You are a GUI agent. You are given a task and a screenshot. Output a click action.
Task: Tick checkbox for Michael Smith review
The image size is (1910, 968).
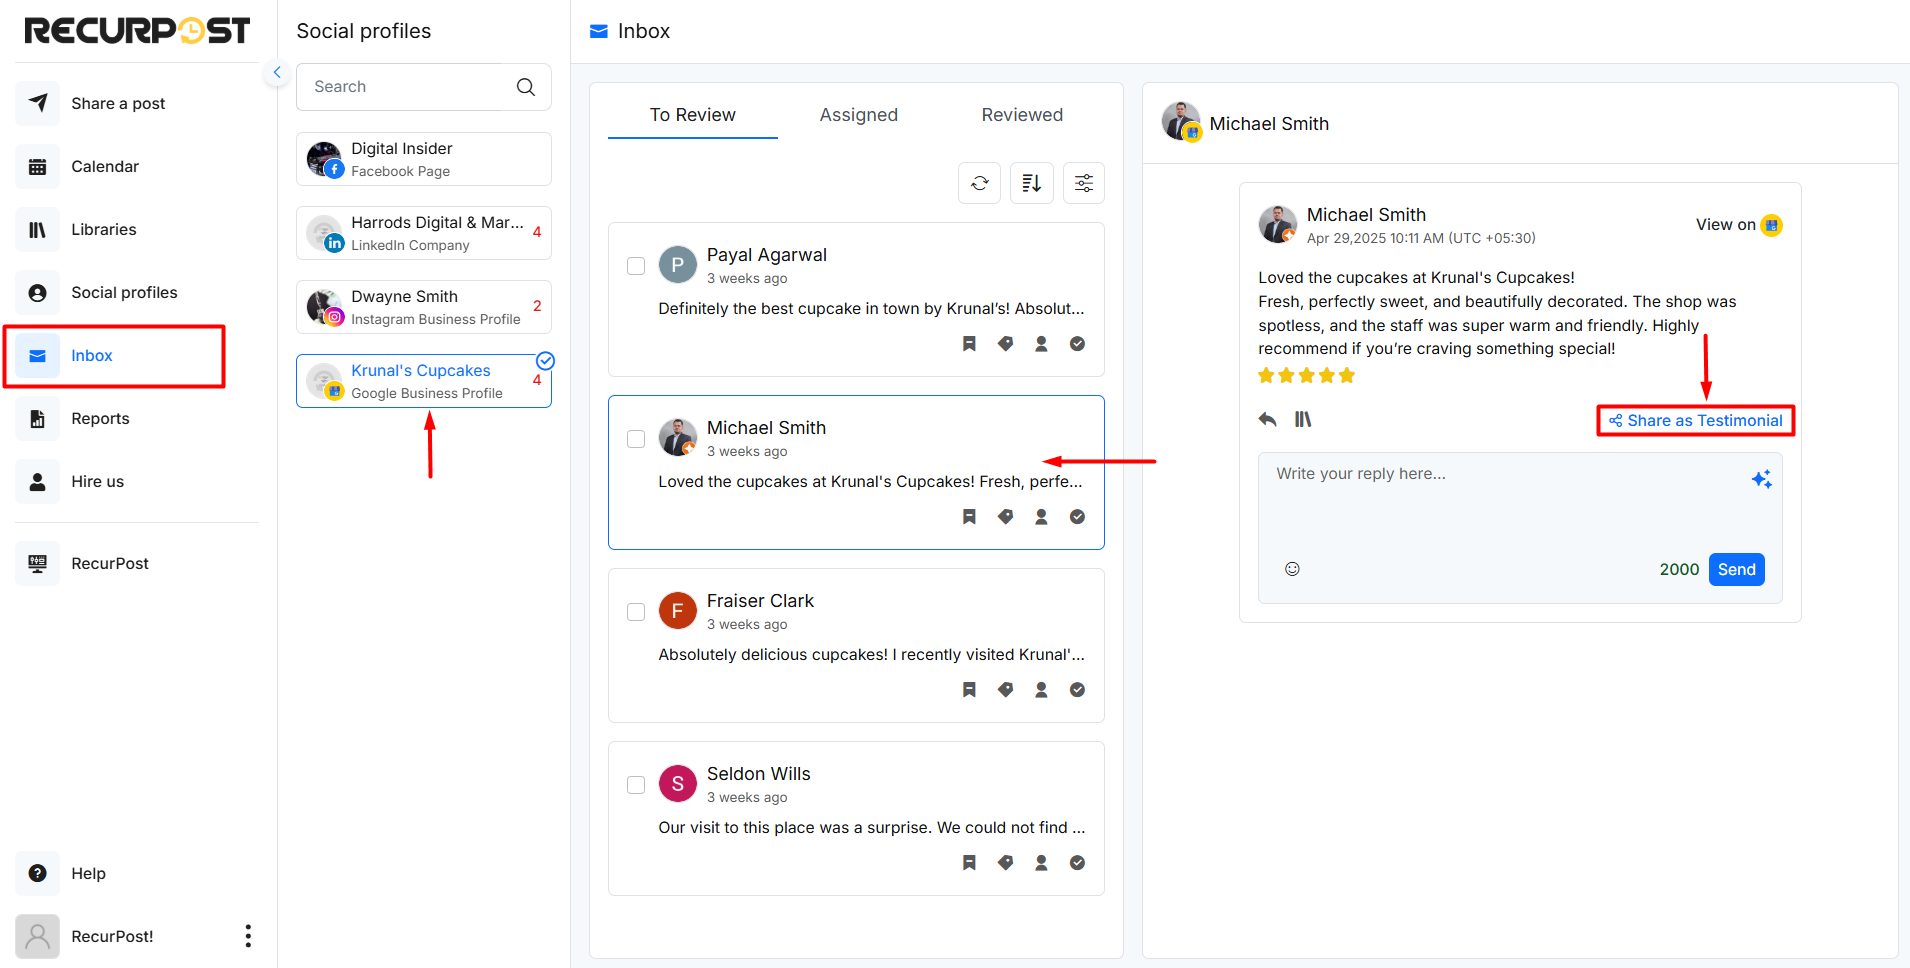click(x=636, y=439)
